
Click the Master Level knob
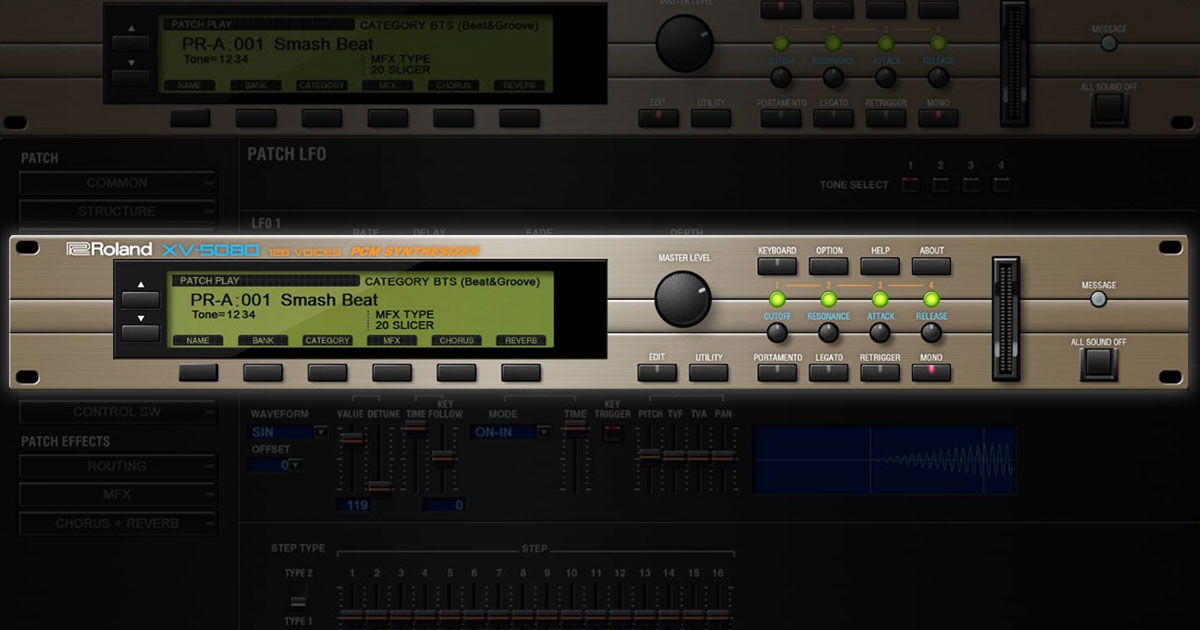point(683,300)
